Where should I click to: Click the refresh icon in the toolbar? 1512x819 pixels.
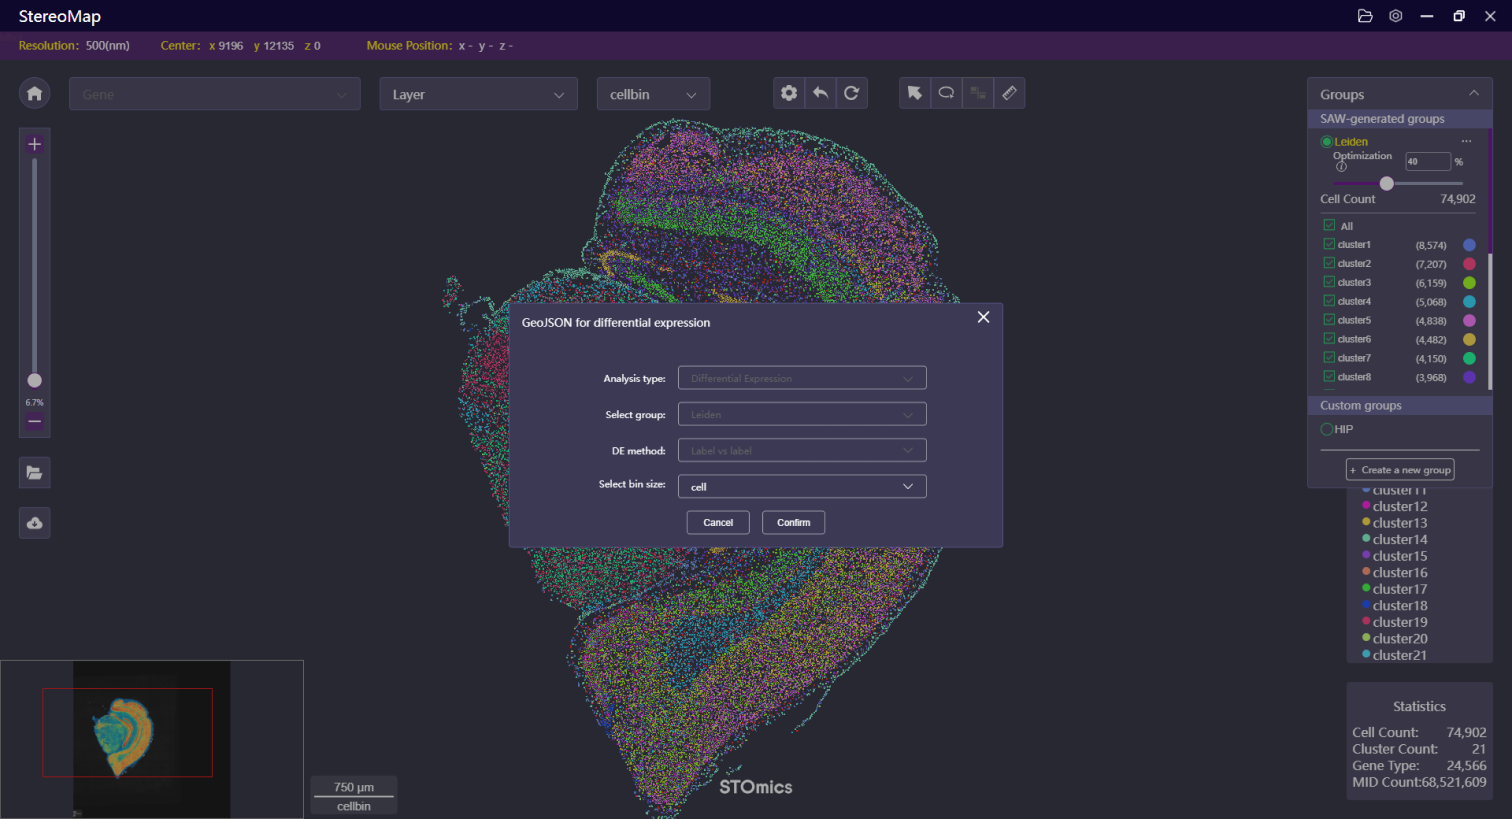point(851,93)
